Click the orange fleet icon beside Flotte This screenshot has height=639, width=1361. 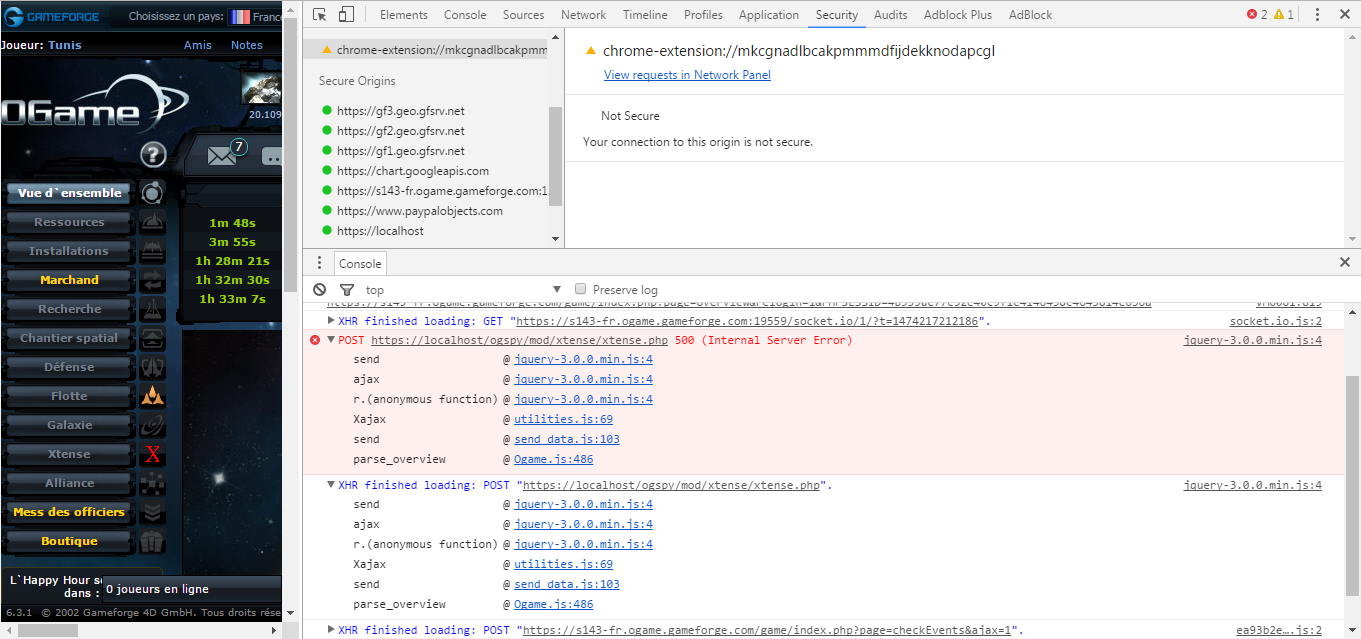[152, 396]
